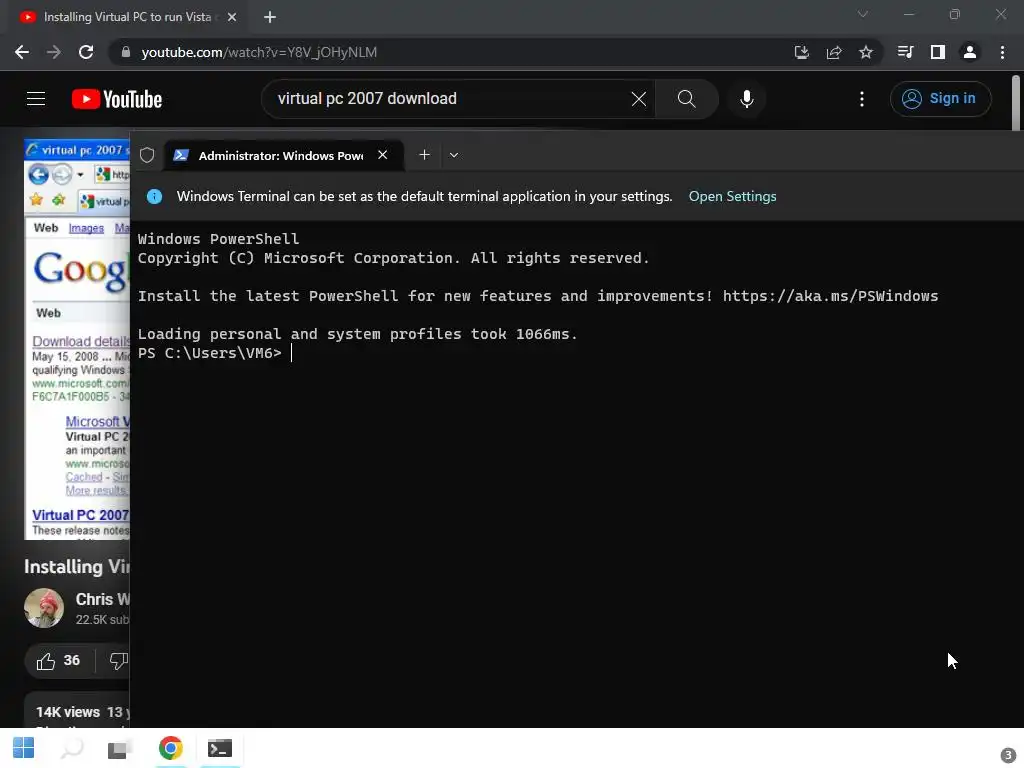The height and width of the screenshot is (768, 1024).
Task: Click the PowerShell command prompt line
Action: (216, 353)
